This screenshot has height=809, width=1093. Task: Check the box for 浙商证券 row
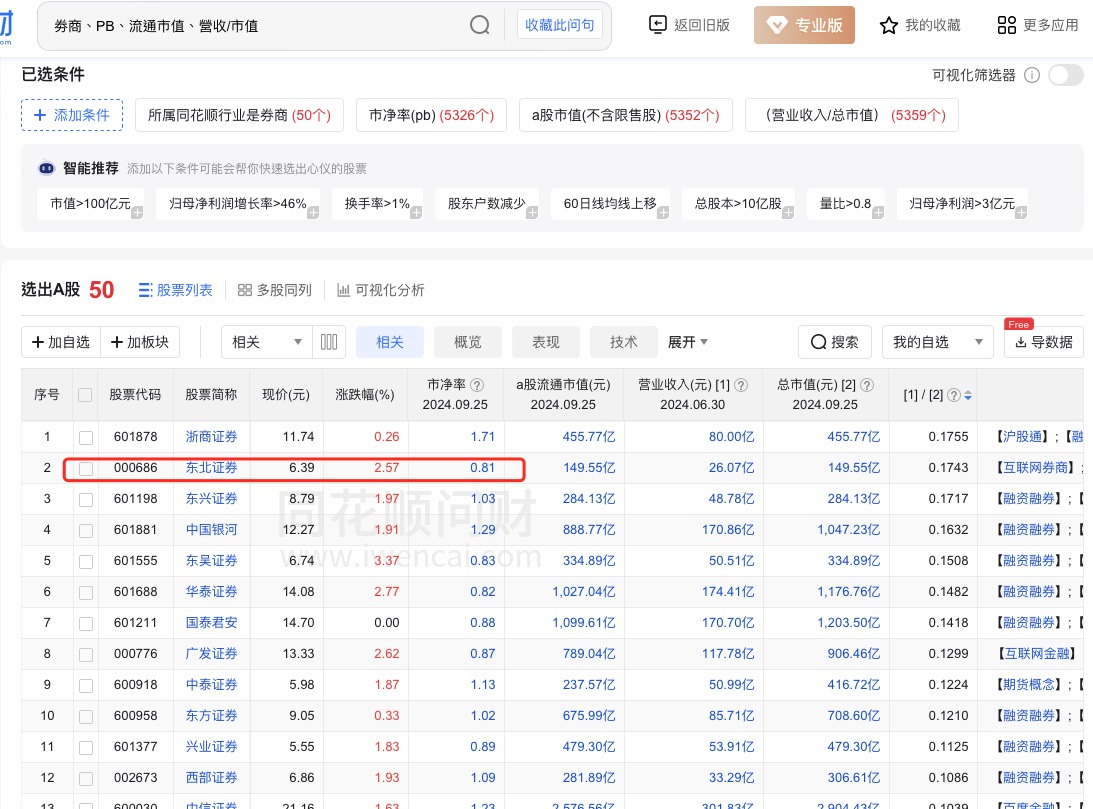(x=86, y=438)
